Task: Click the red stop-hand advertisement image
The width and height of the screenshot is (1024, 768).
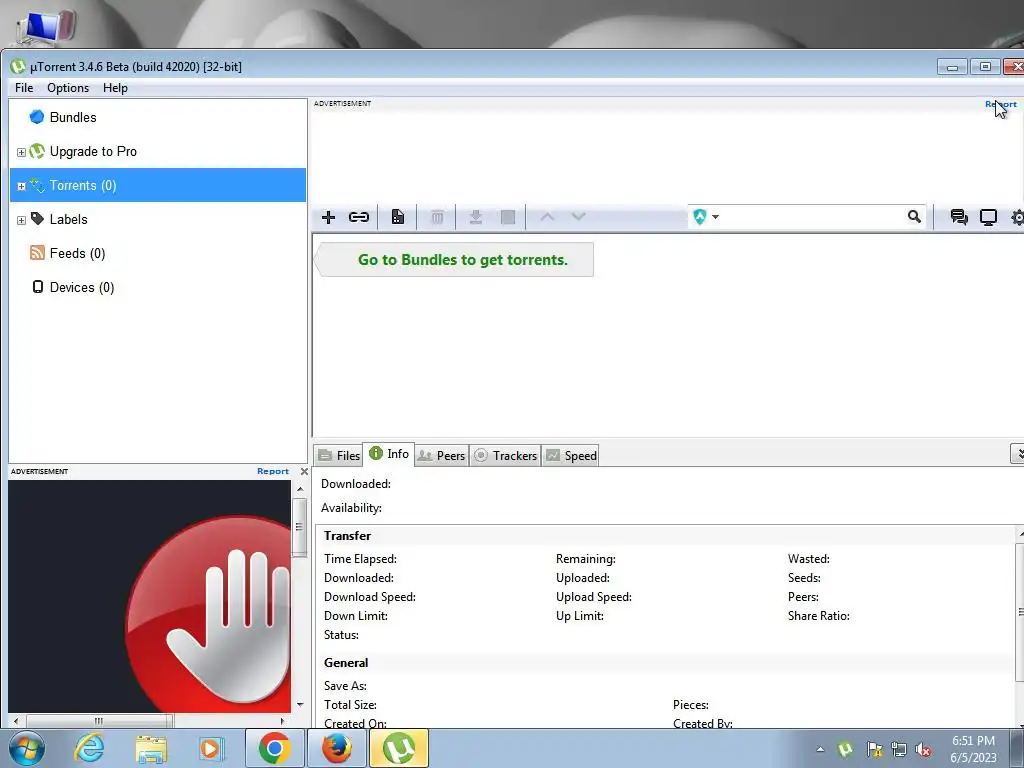Action: pos(150,596)
